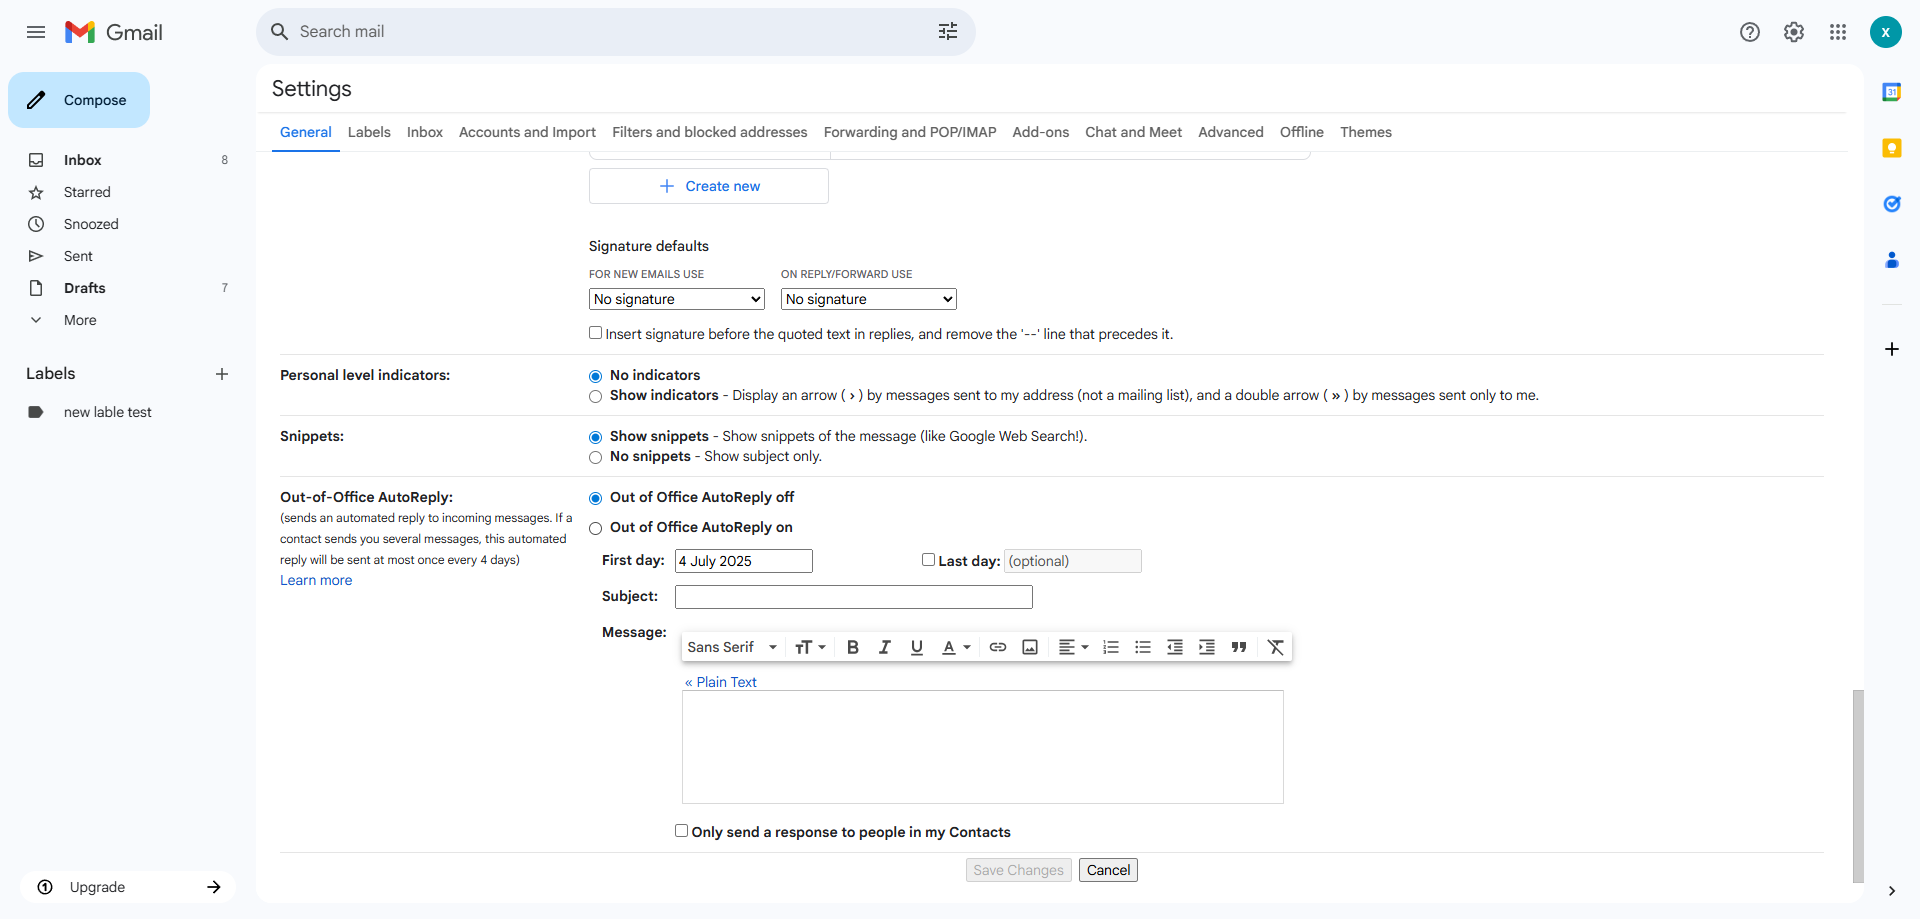
Task: Open Google Keep side panel
Action: coord(1892,148)
